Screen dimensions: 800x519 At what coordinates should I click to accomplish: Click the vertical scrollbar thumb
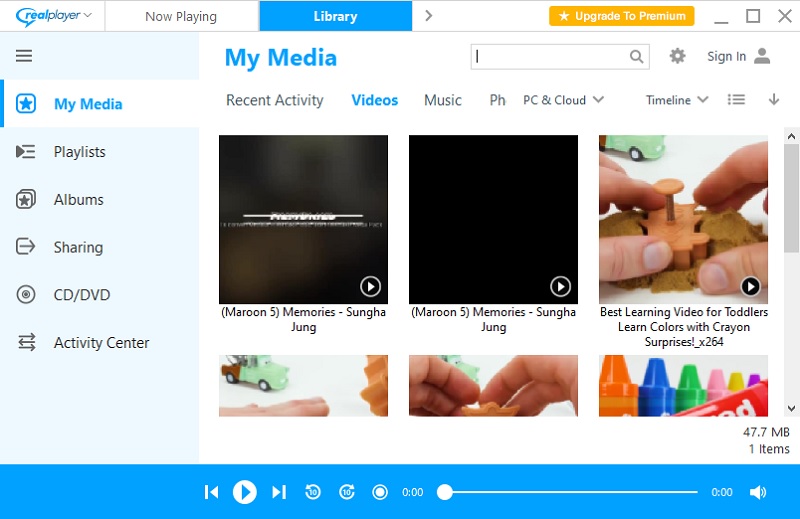(791, 198)
